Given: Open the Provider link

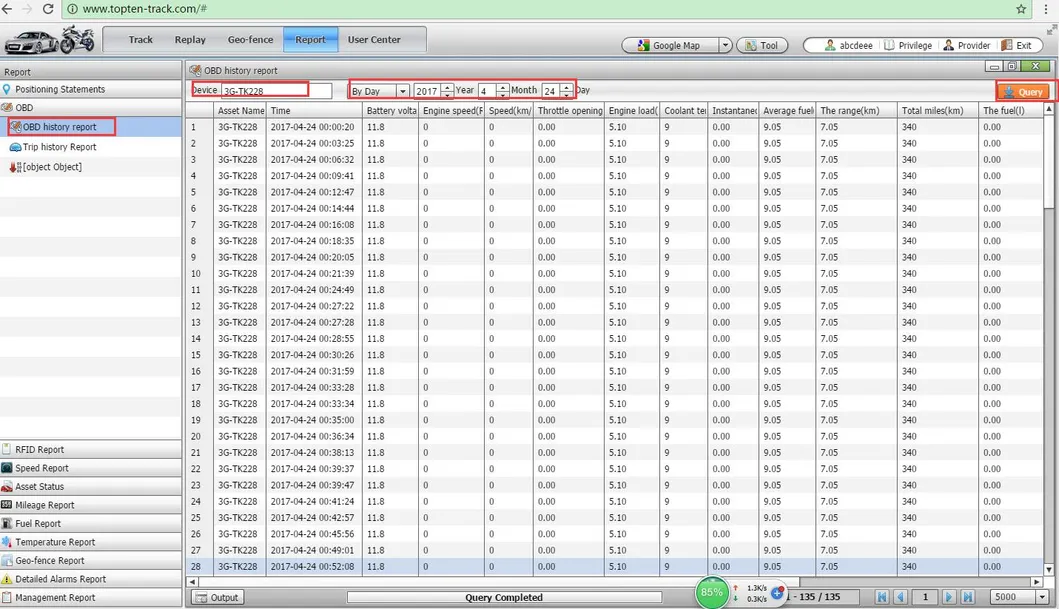Looking at the screenshot, I should 966,45.
